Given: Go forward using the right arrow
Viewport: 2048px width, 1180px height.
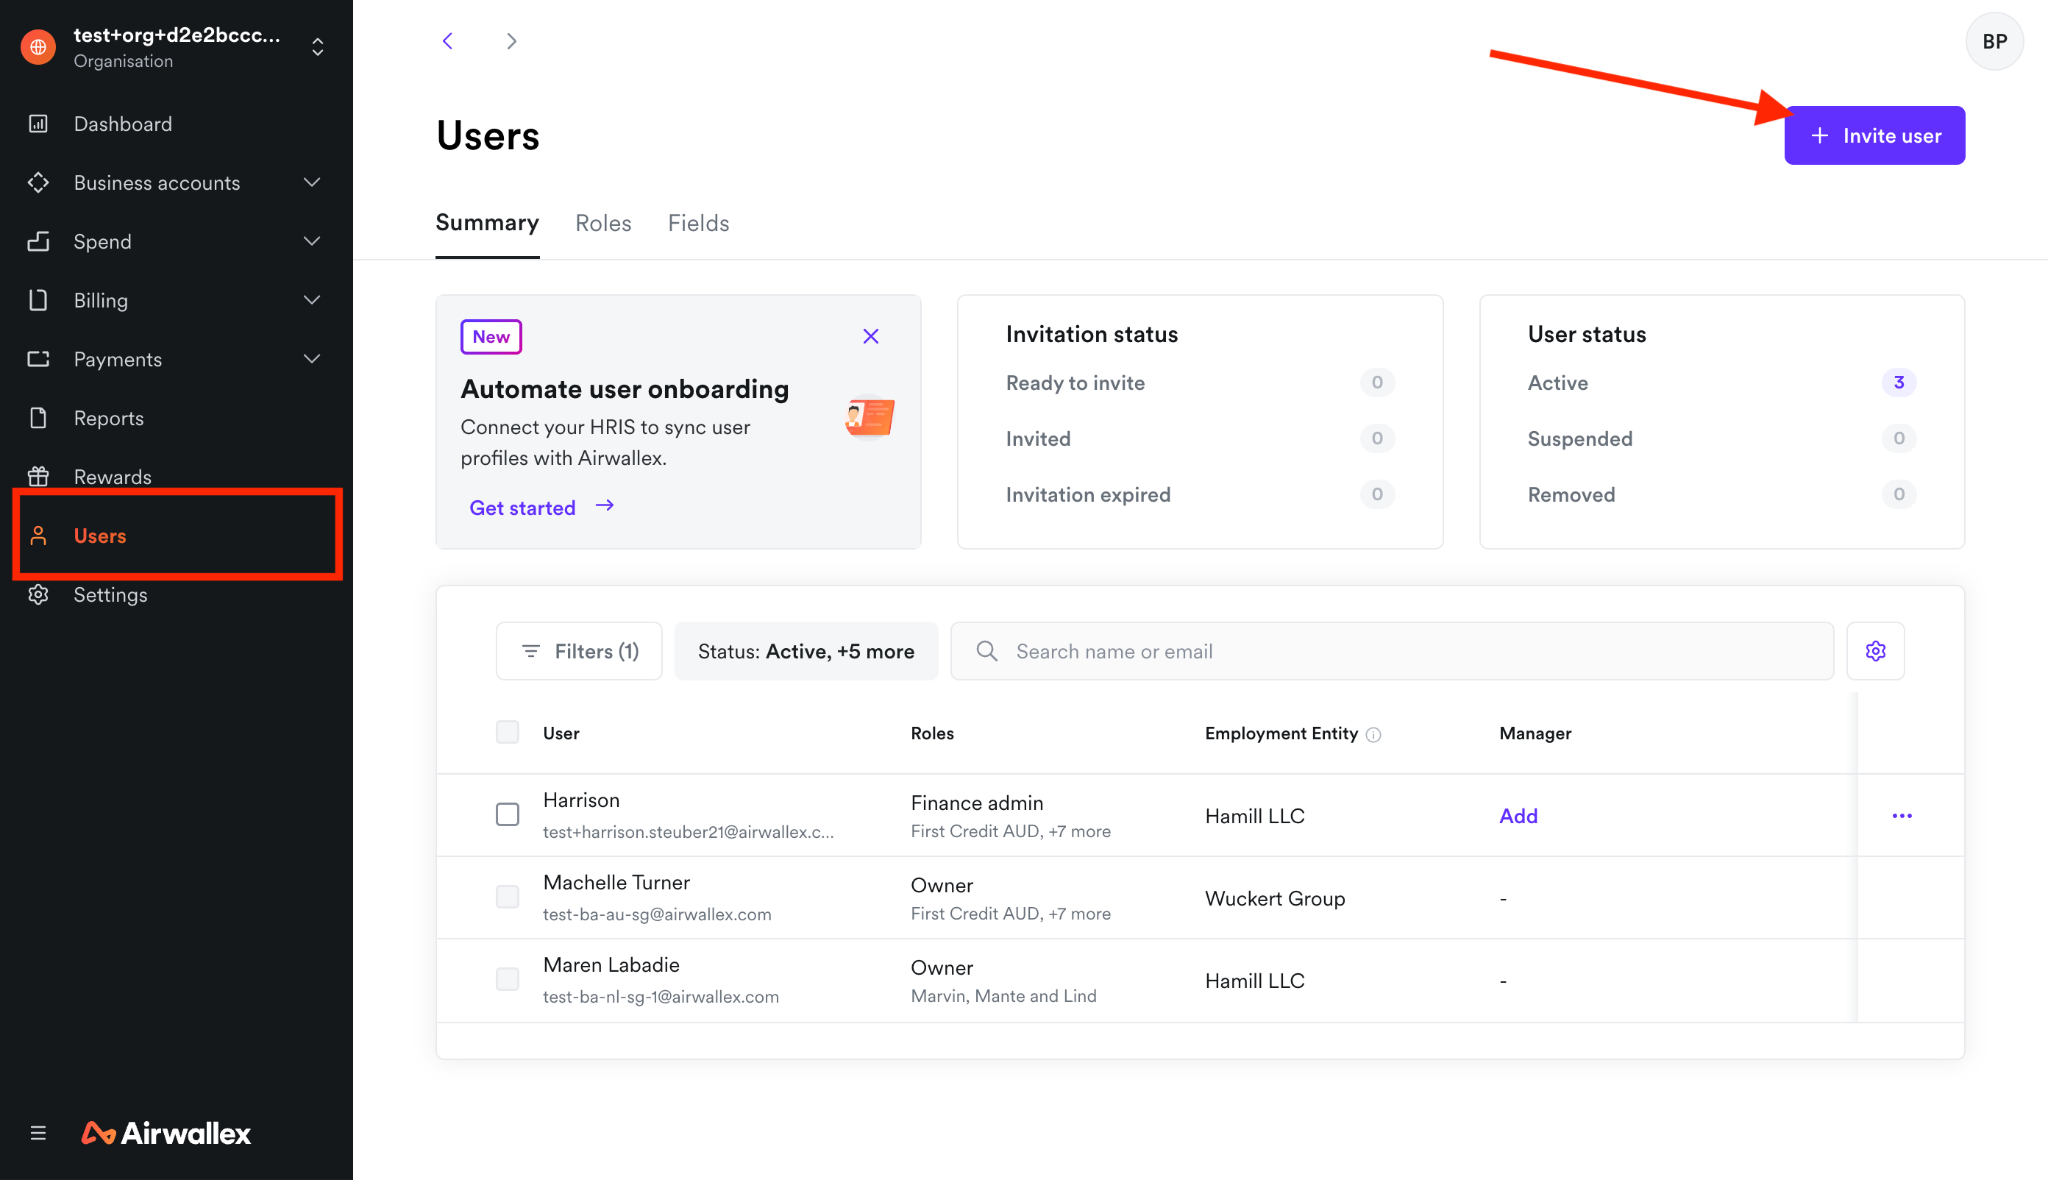Looking at the screenshot, I should tap(512, 41).
